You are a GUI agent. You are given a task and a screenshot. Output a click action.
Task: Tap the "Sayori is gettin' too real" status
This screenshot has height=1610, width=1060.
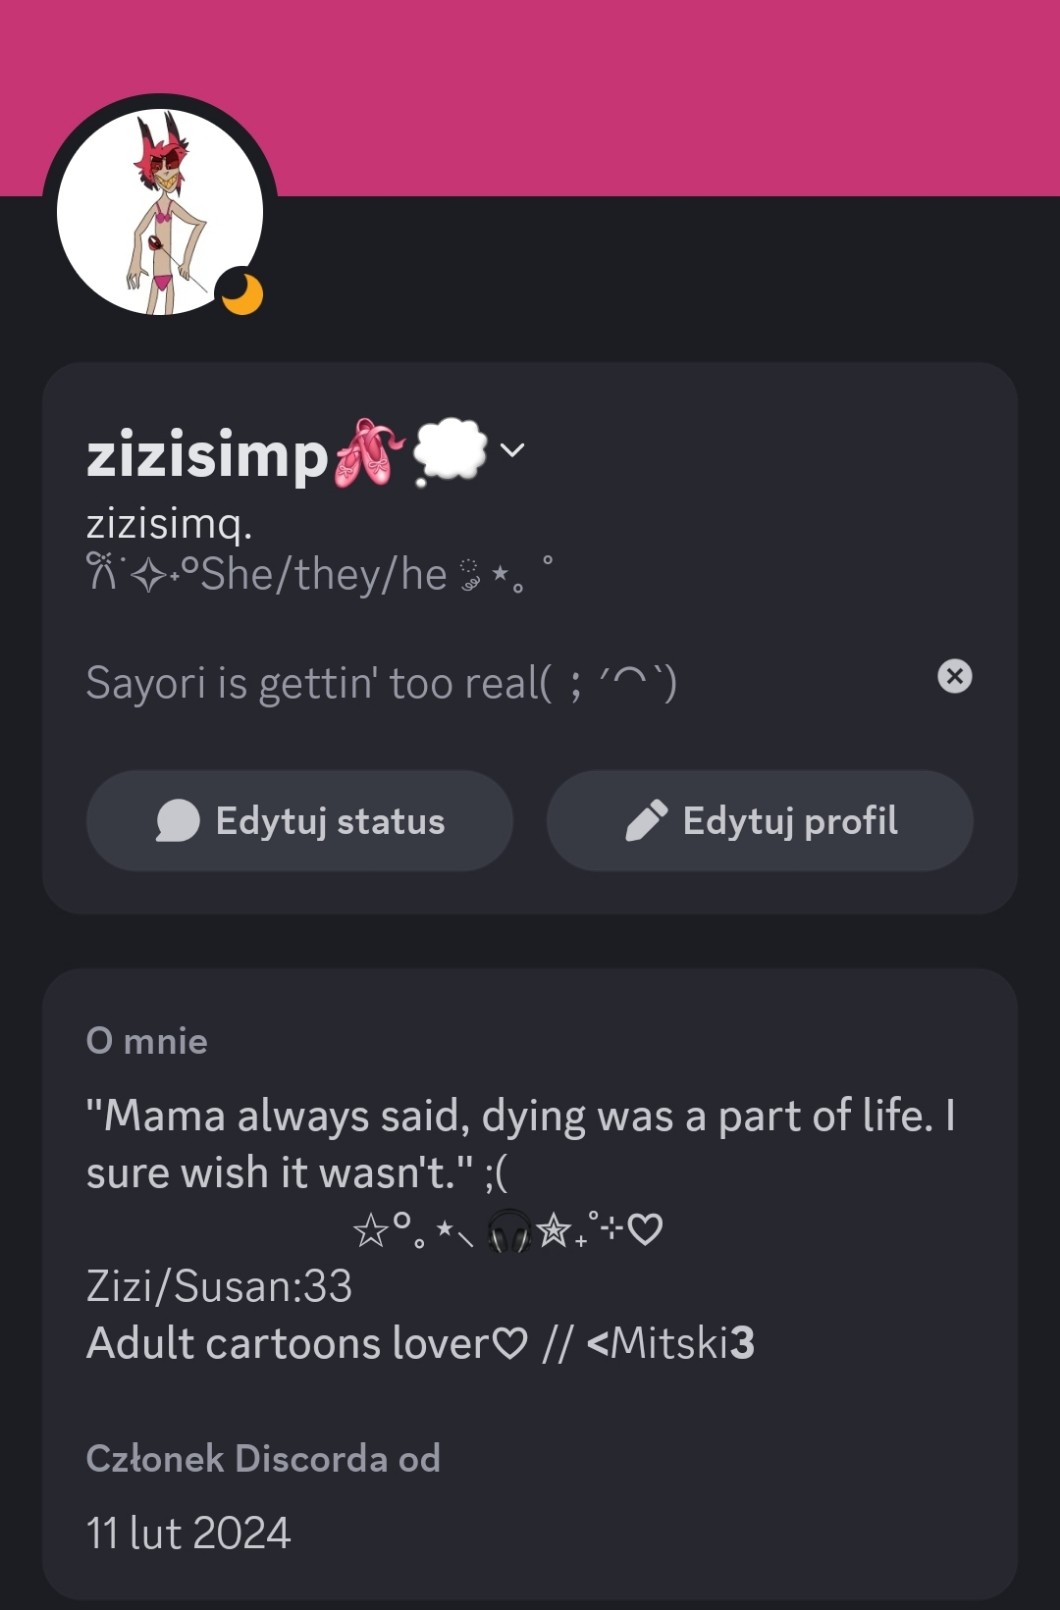click(380, 684)
